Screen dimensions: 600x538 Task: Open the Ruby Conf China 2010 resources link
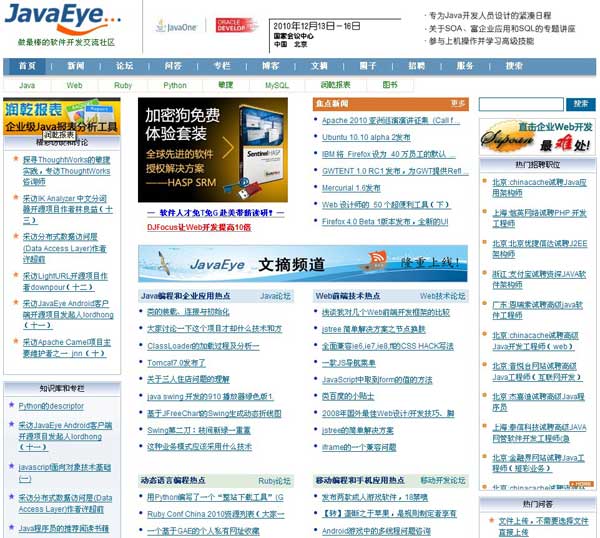216,514
